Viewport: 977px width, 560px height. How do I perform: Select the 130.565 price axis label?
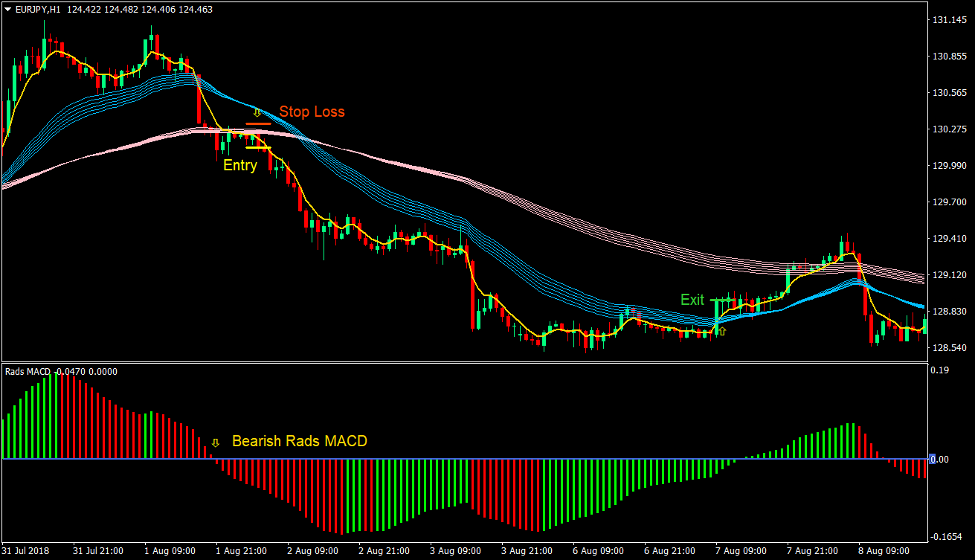[949, 93]
